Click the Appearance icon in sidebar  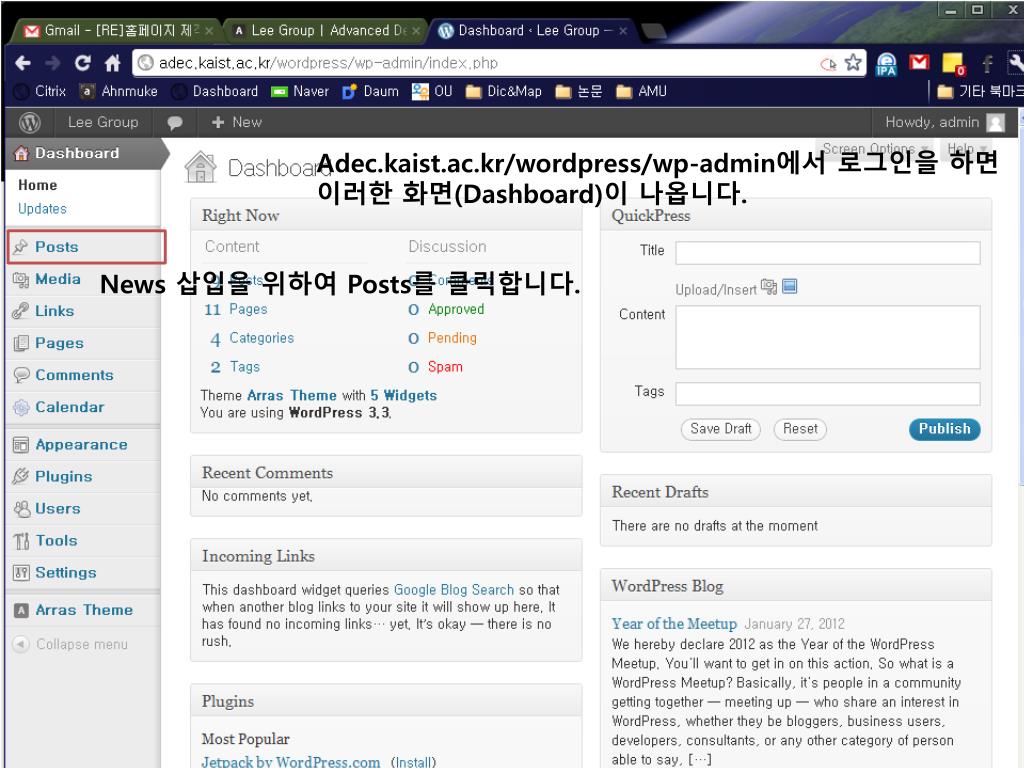click(21, 445)
